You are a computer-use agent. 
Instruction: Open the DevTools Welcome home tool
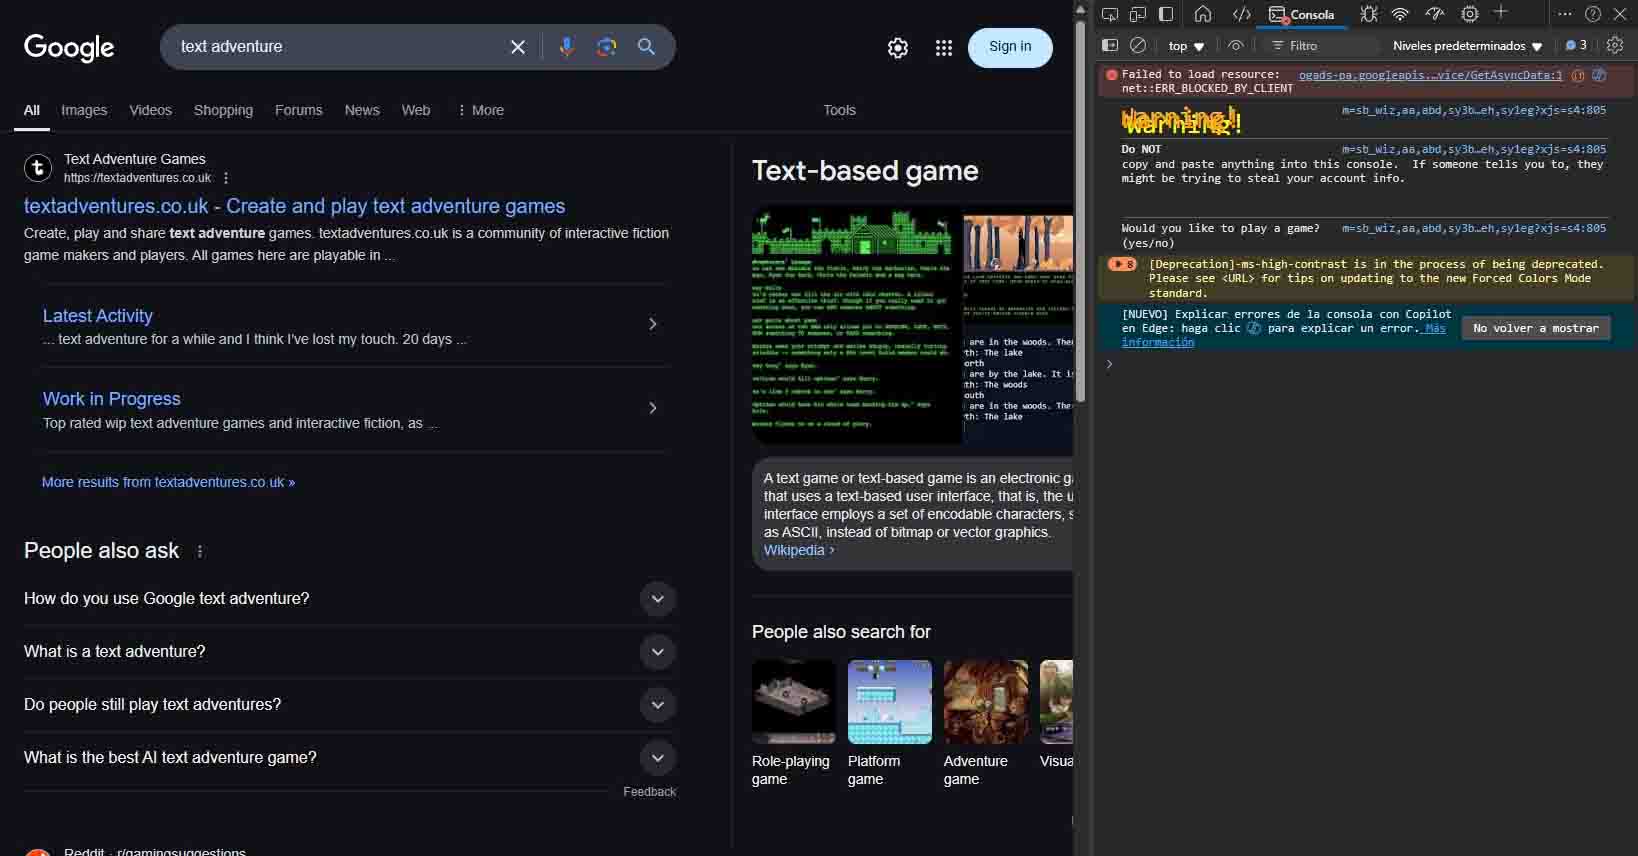pyautogui.click(x=1203, y=14)
